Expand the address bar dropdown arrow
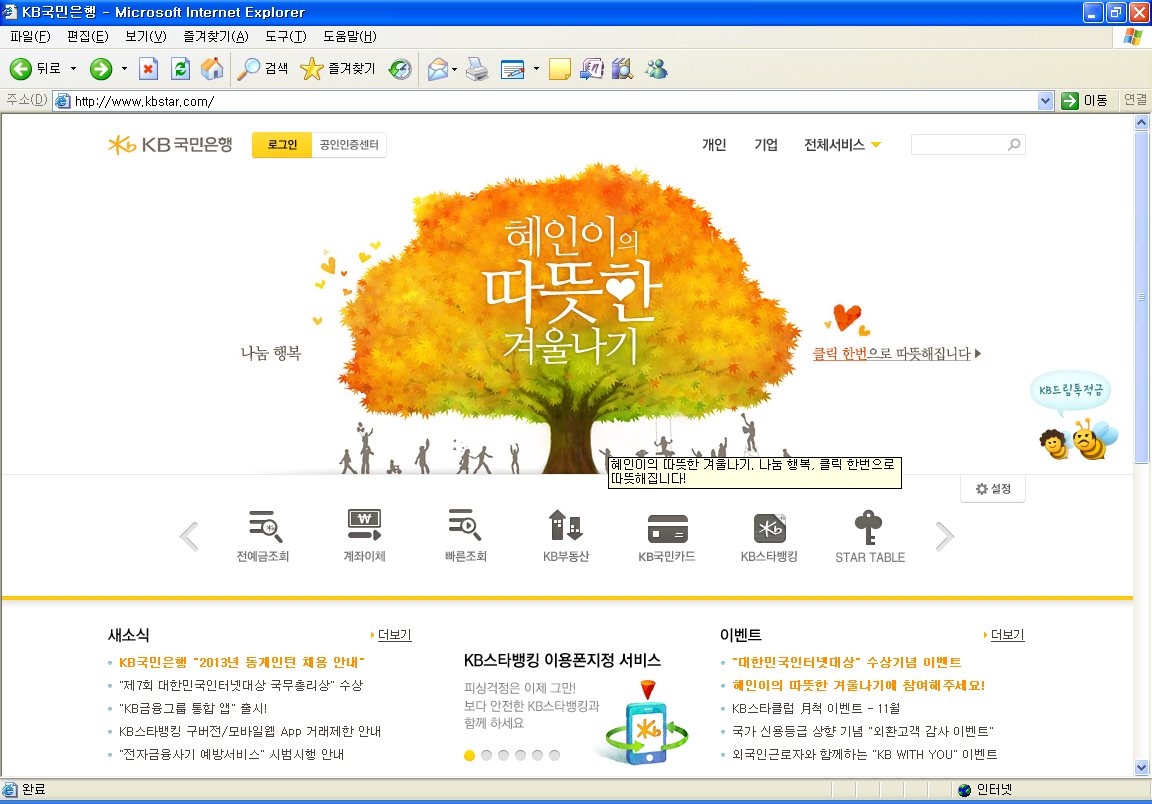 point(1045,101)
